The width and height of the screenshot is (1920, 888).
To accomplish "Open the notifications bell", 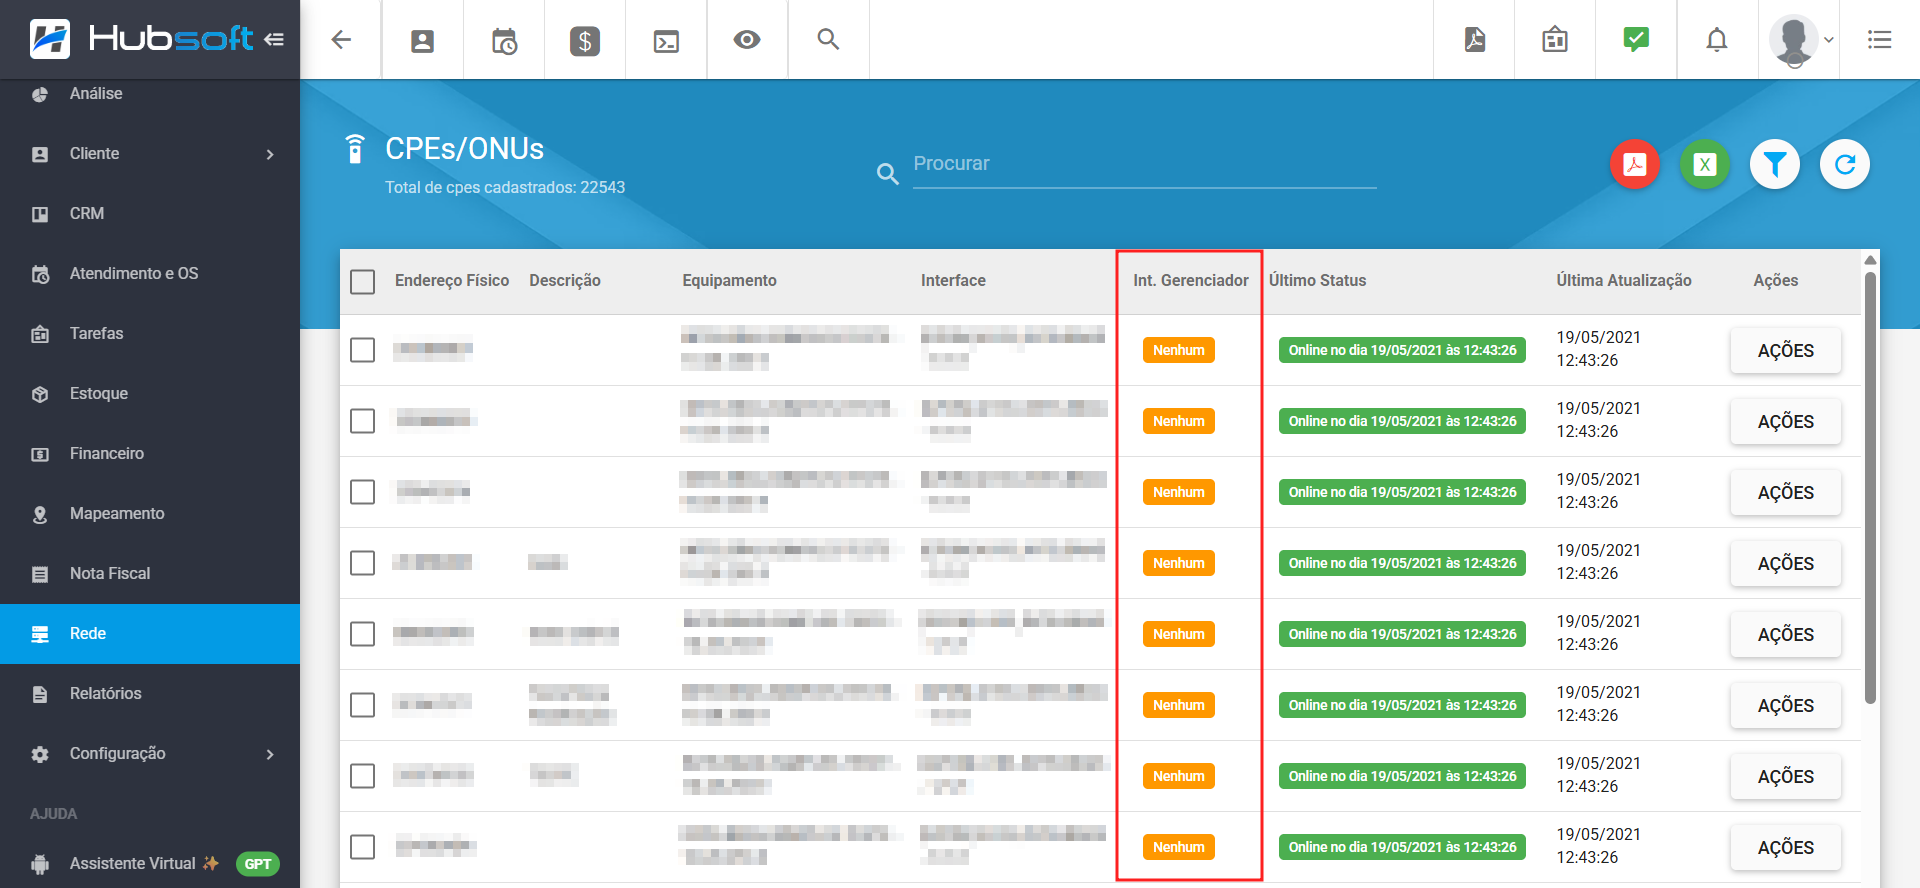I will tap(1716, 40).
